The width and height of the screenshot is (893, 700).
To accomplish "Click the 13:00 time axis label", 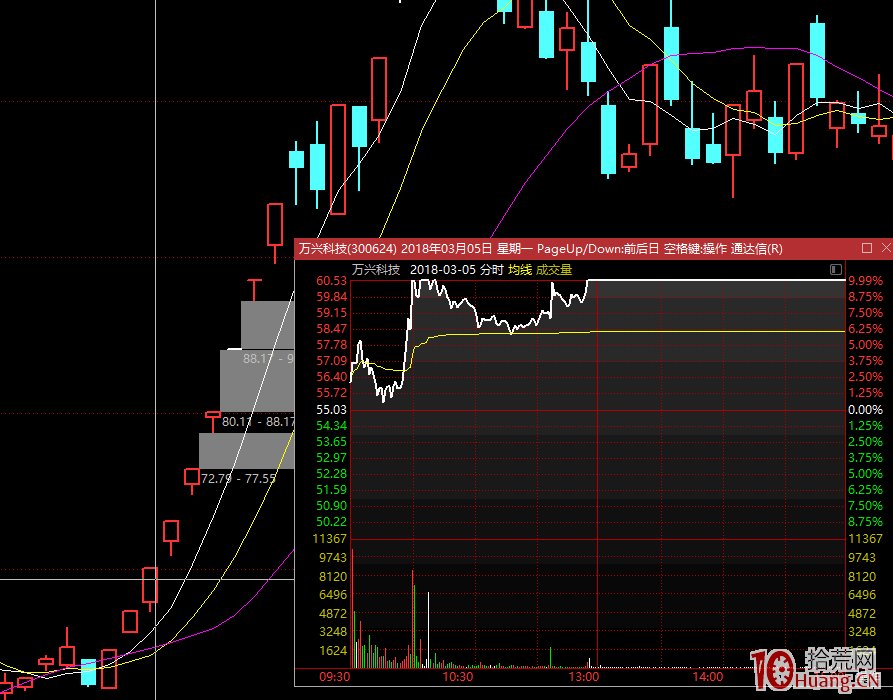I will coord(583,677).
